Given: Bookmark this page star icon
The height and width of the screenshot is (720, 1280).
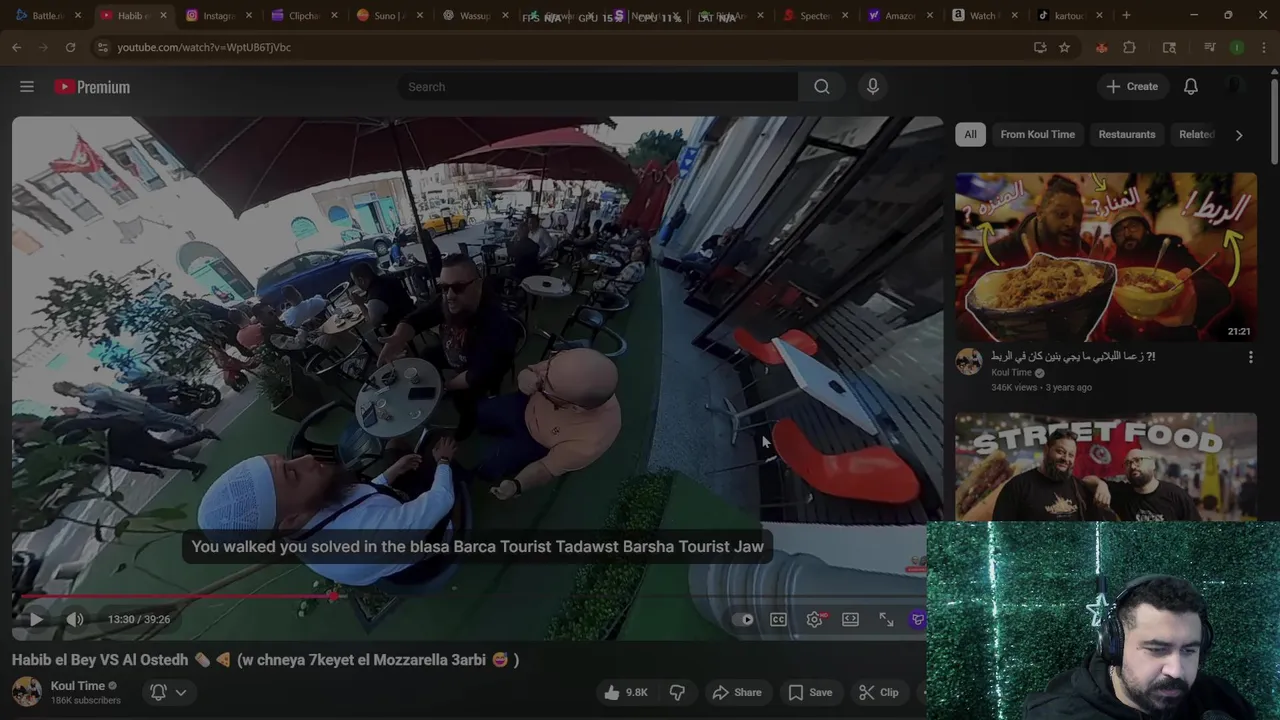Looking at the screenshot, I should [x=1065, y=47].
